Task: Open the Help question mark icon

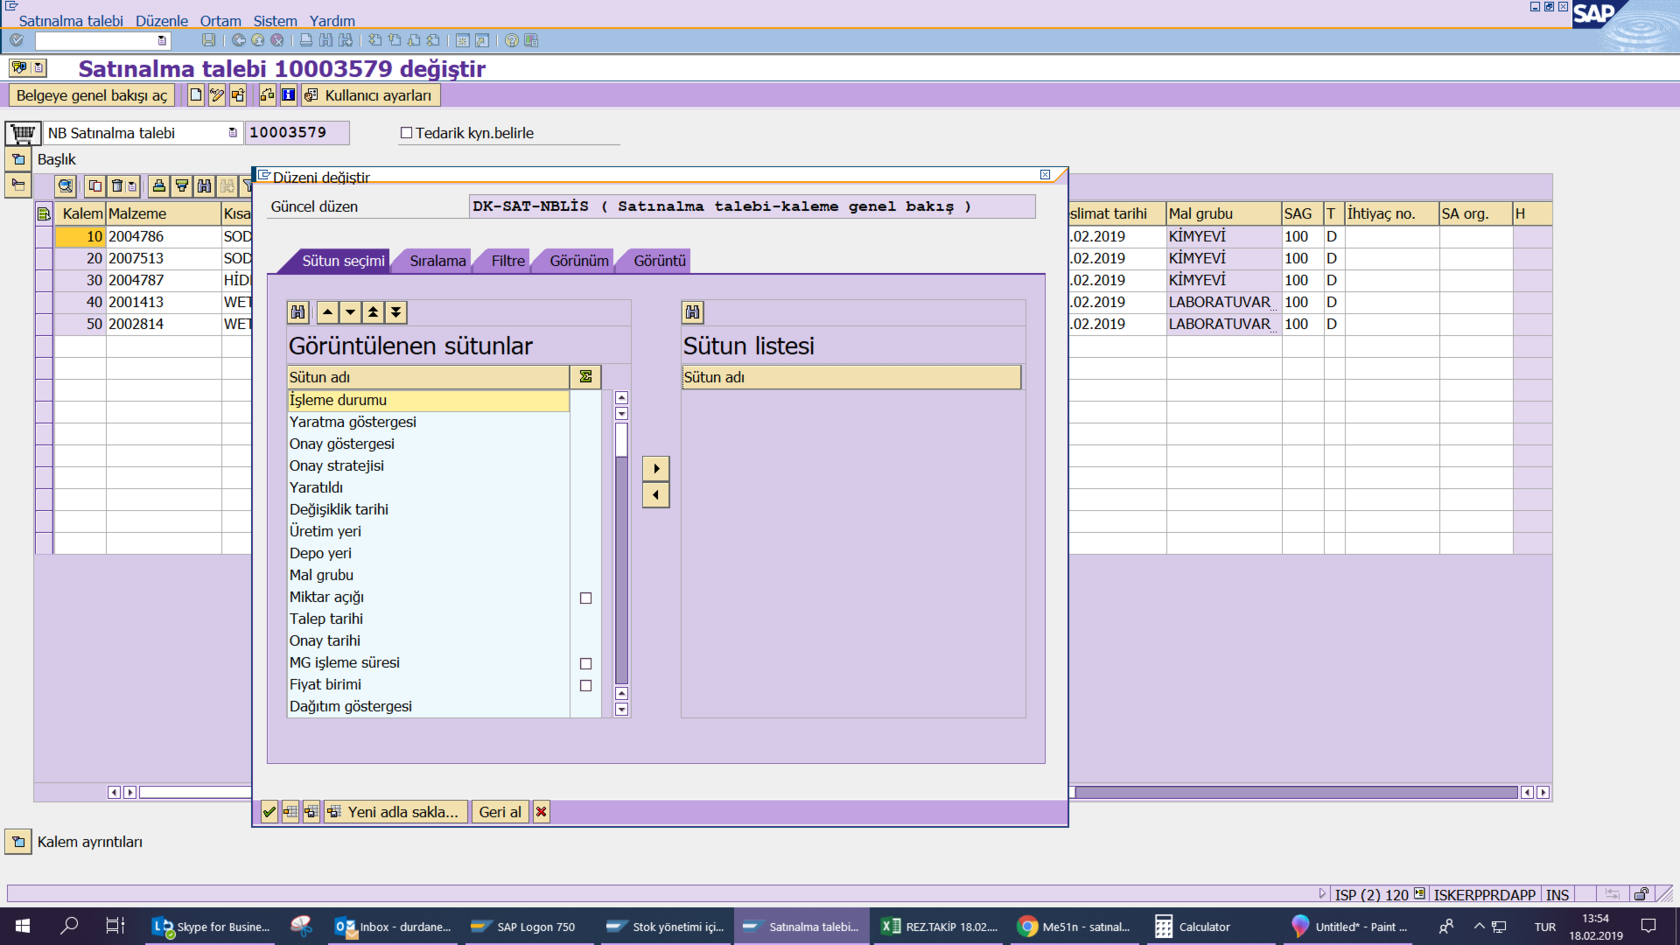Action: 512,41
